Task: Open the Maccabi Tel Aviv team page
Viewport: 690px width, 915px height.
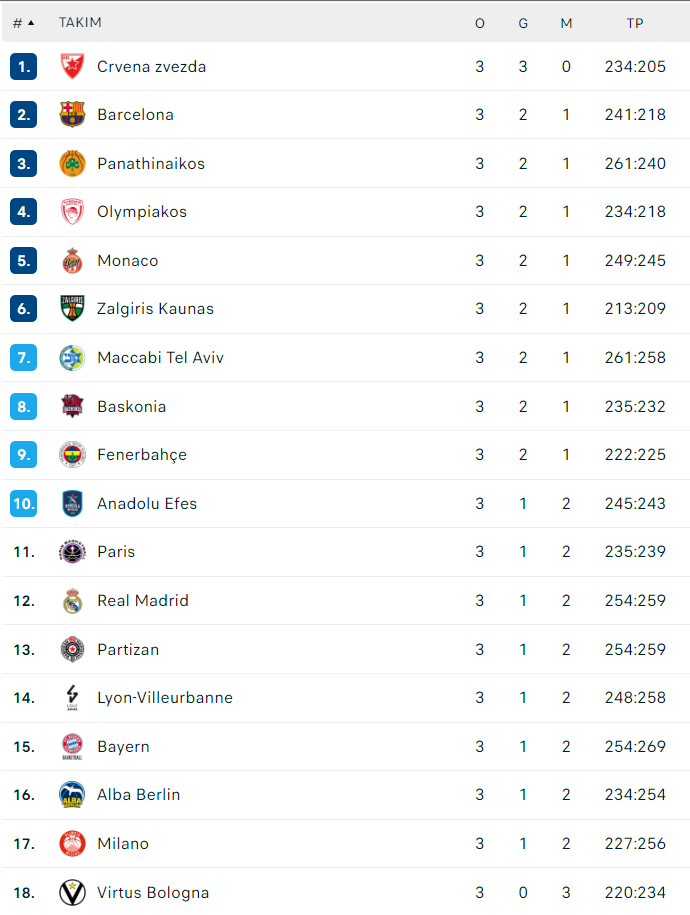Action: click(x=161, y=357)
